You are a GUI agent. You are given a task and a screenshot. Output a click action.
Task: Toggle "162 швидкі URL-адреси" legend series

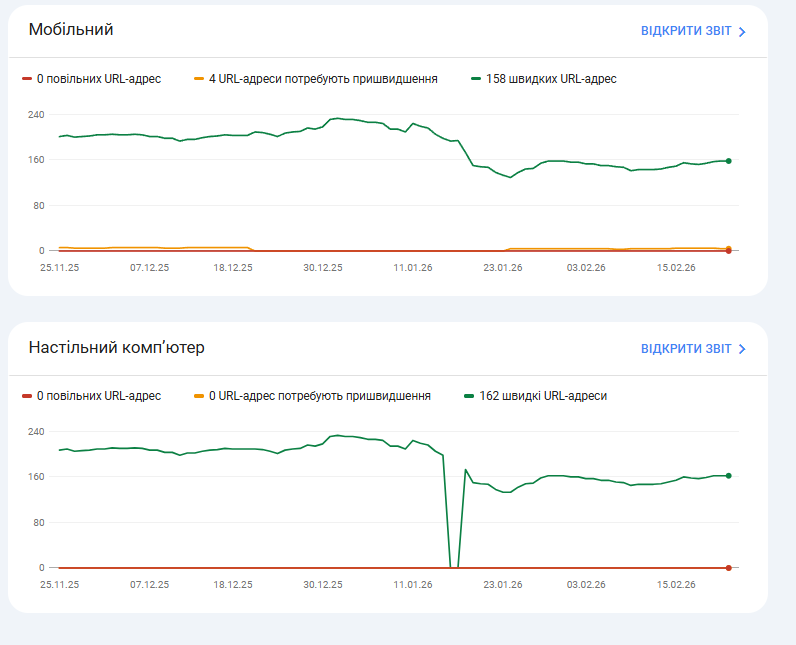click(x=543, y=396)
